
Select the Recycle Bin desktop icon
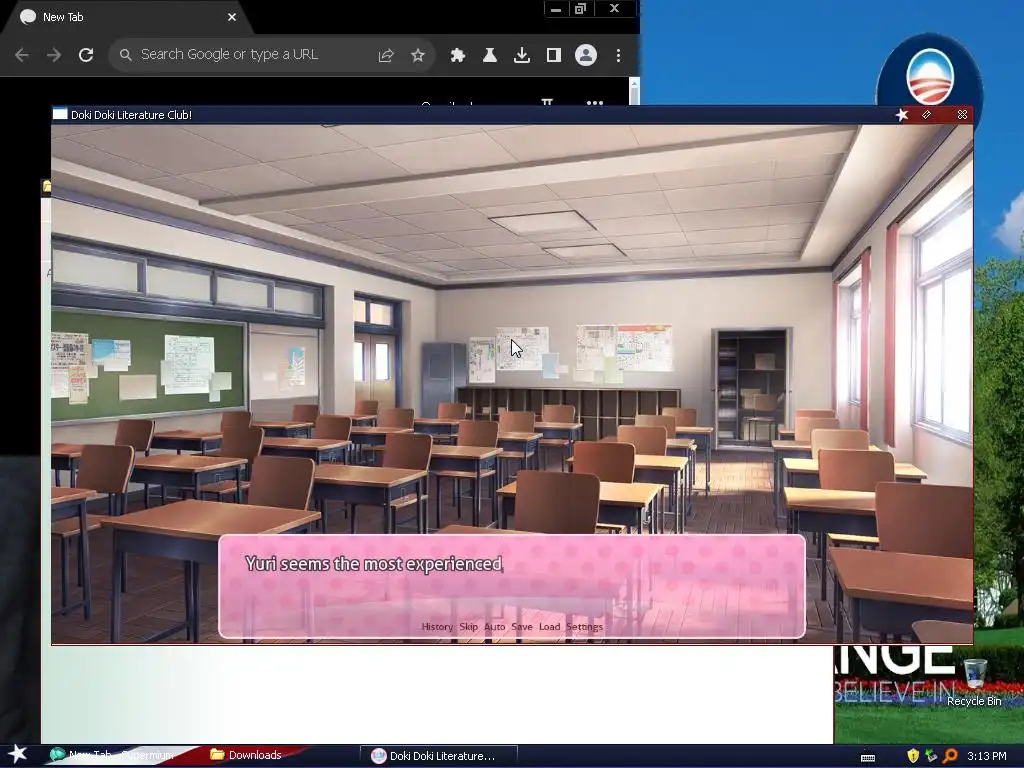click(x=974, y=683)
